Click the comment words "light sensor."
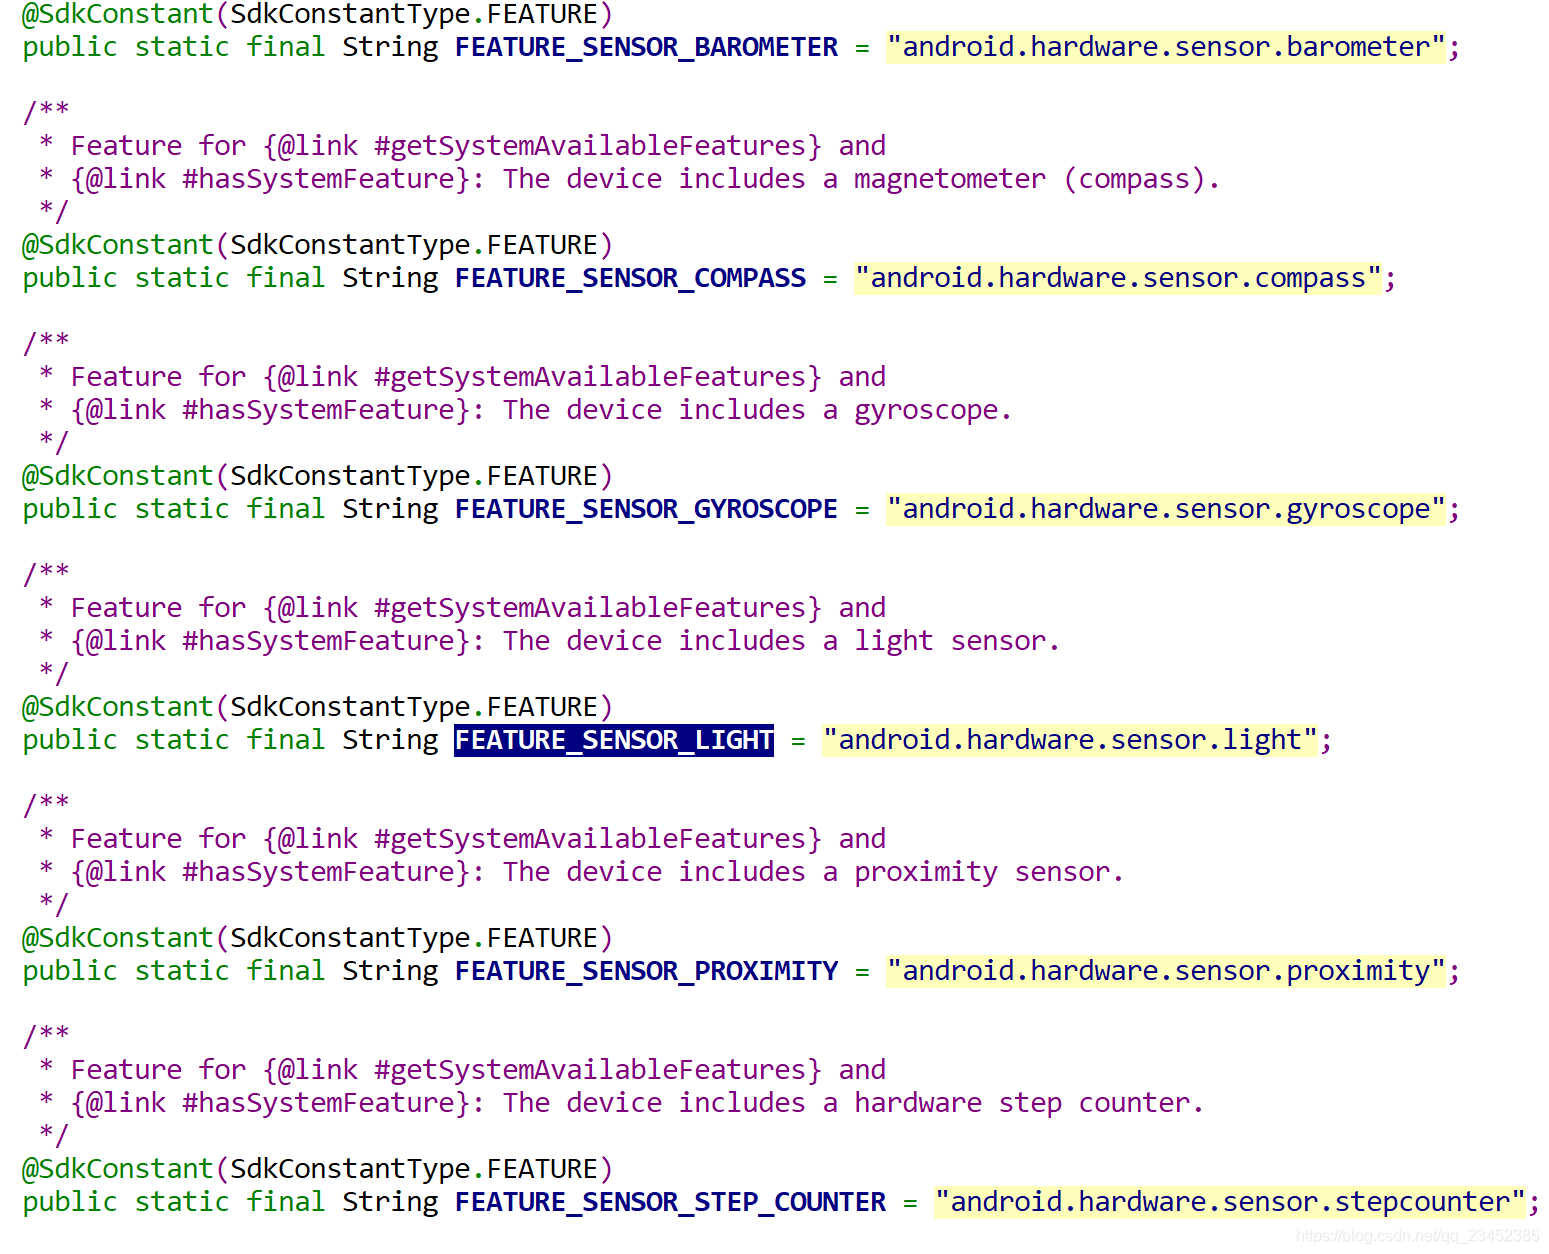1549x1254 pixels. point(957,641)
